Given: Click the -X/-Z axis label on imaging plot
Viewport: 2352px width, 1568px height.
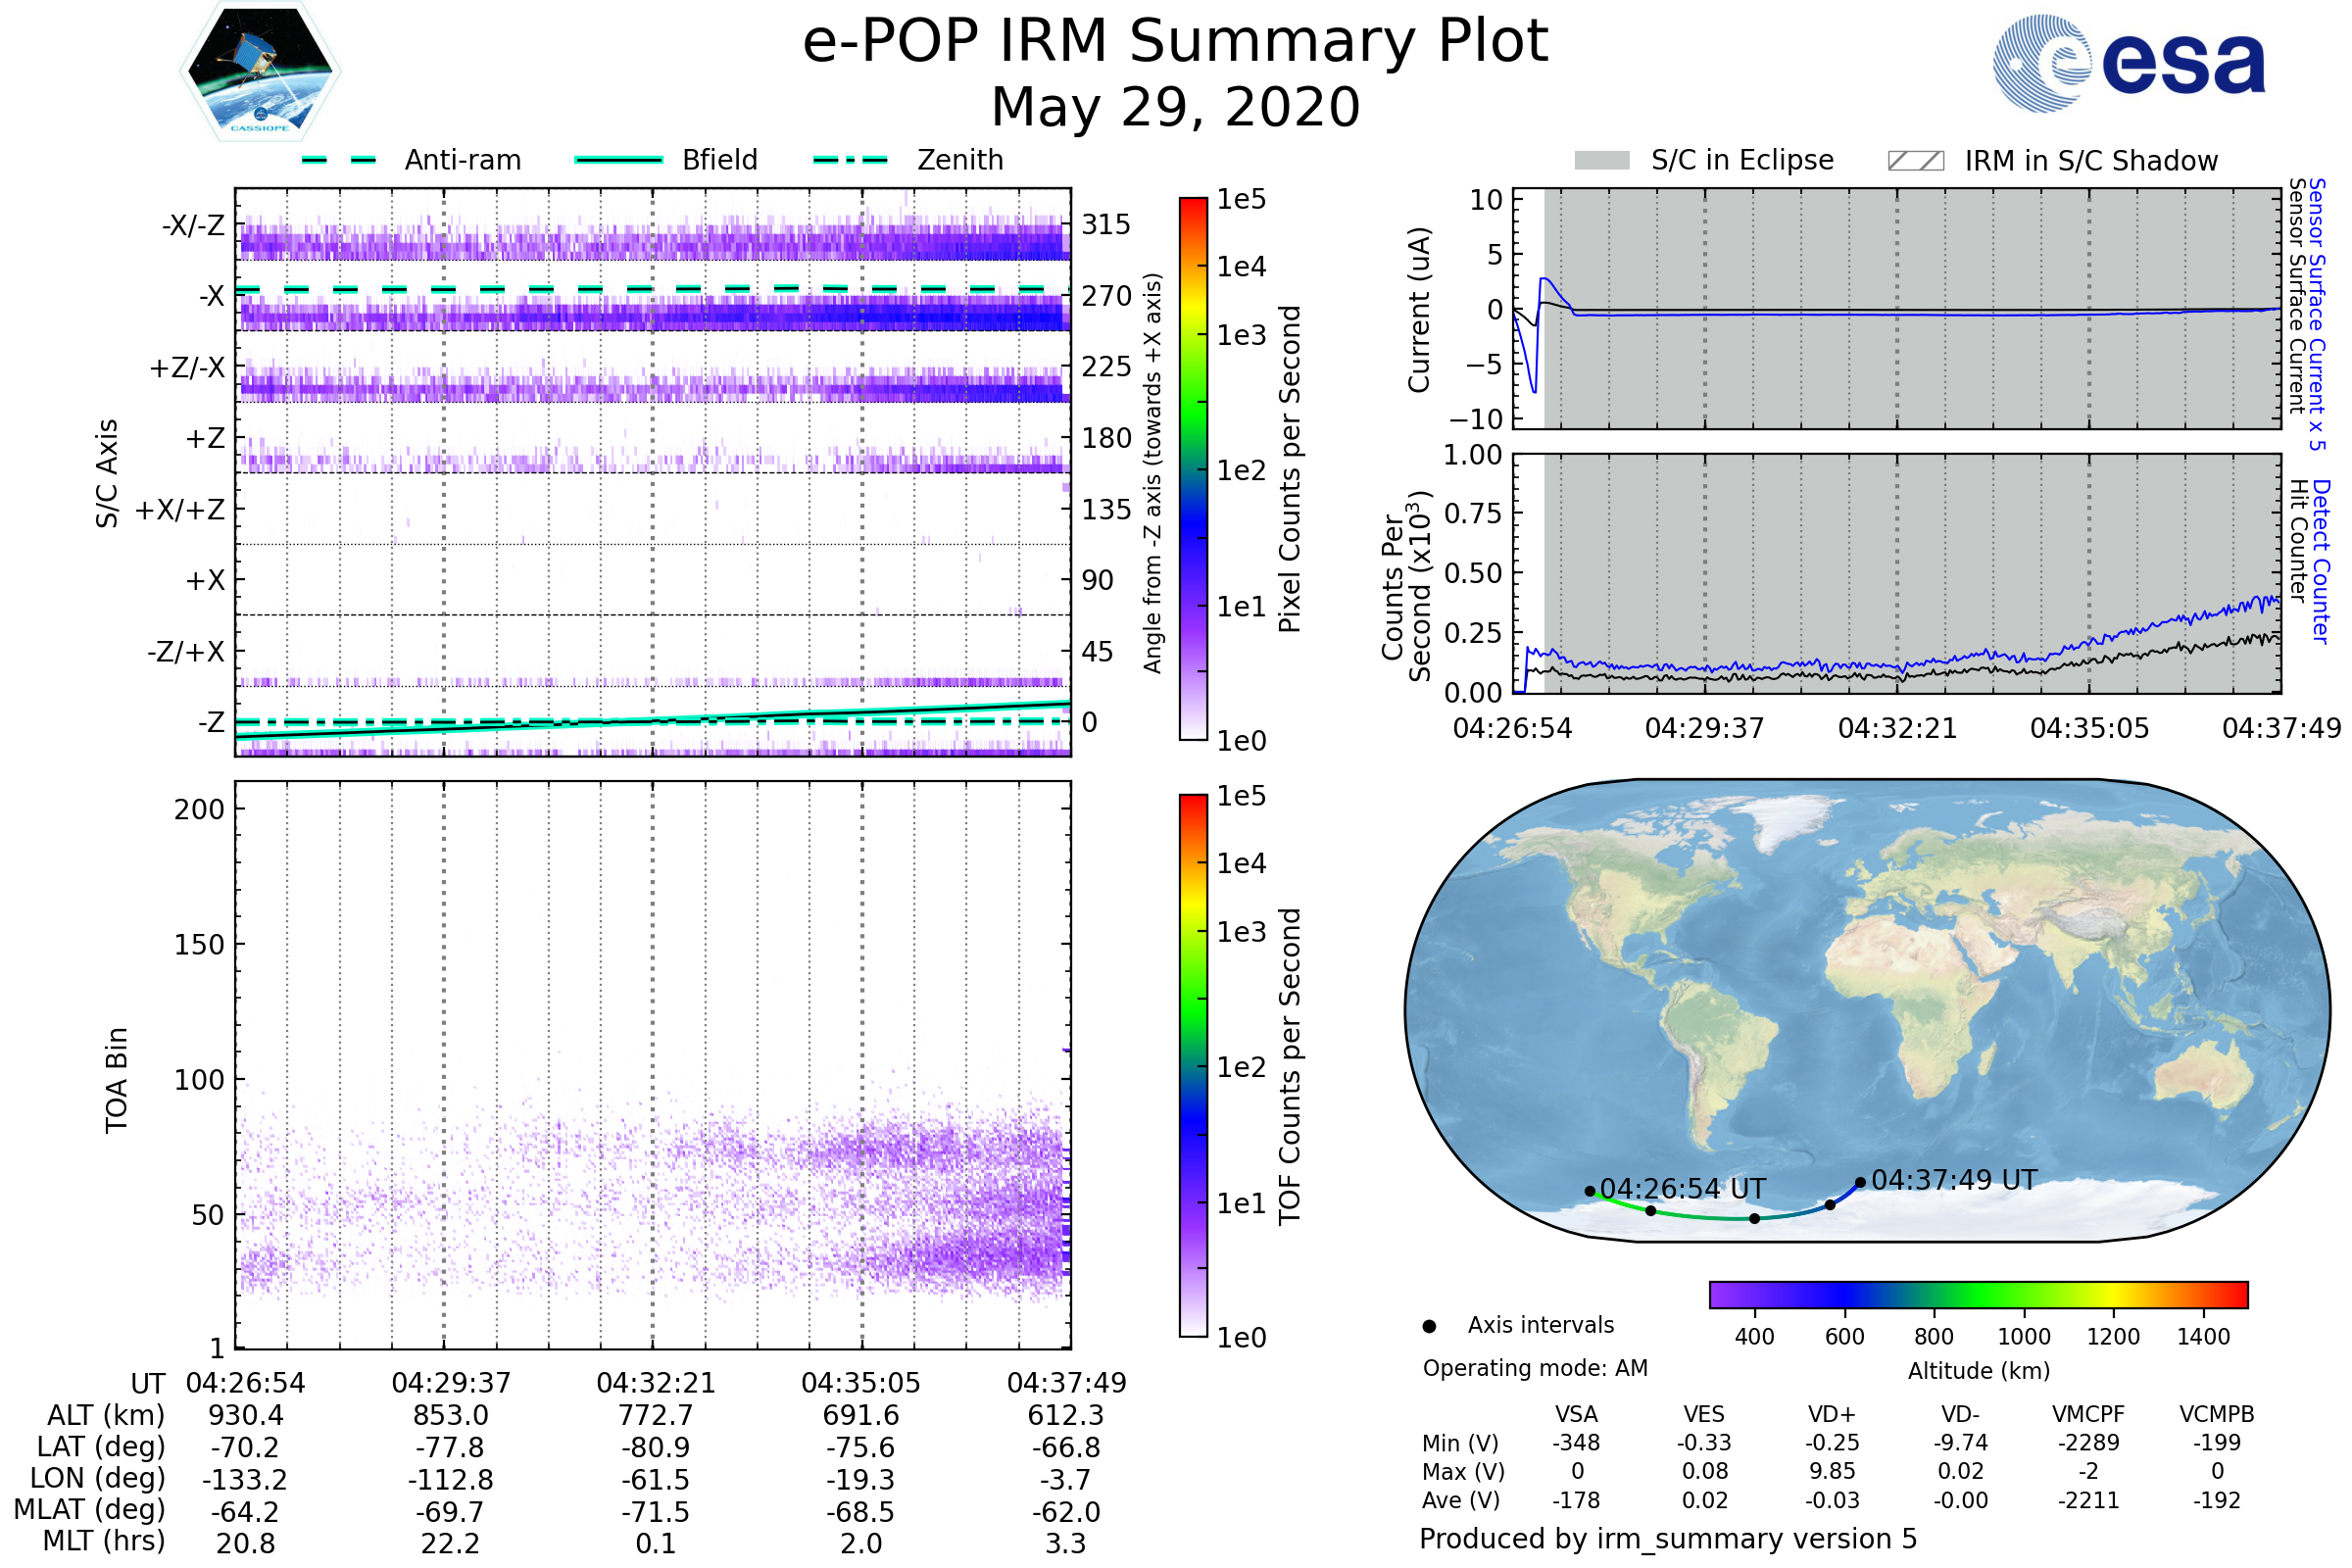Looking at the screenshot, I should 194,225.
